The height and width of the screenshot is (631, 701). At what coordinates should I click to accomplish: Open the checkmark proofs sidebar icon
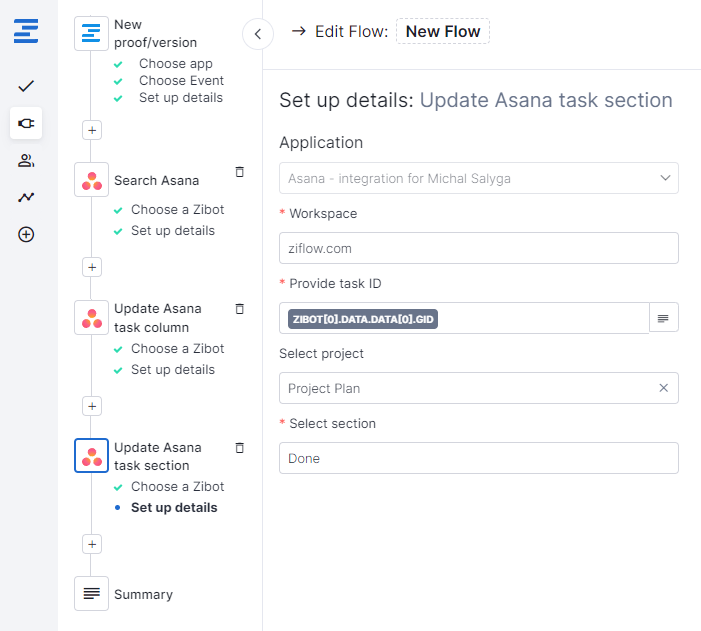pos(26,86)
